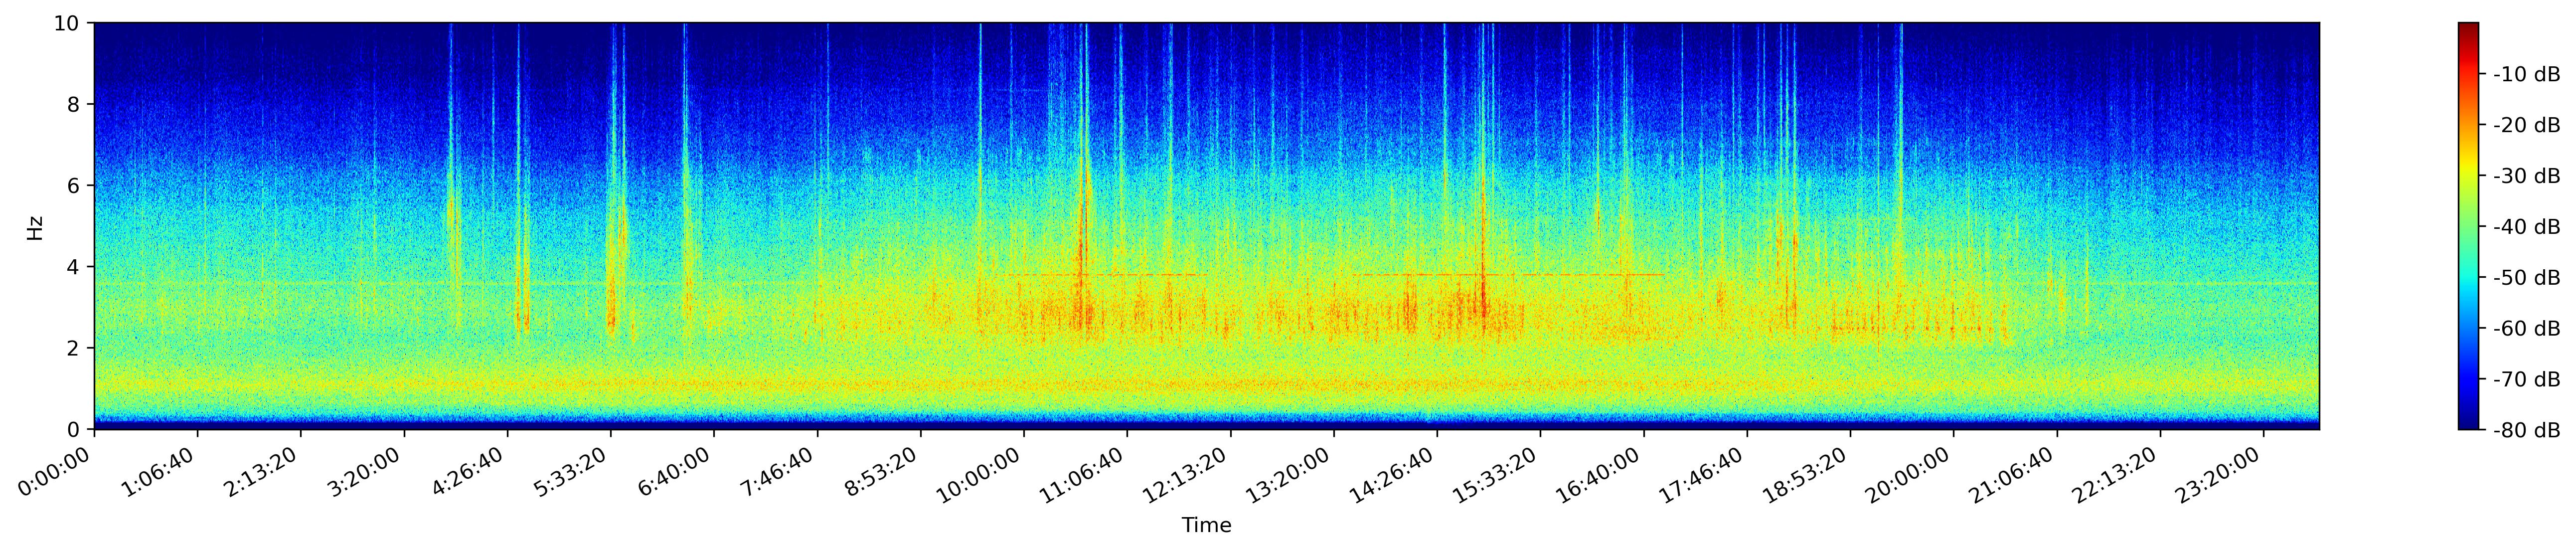Click the 0 Hz y-axis tick label
Image resolution: width=2576 pixels, height=551 pixels.
(75, 430)
